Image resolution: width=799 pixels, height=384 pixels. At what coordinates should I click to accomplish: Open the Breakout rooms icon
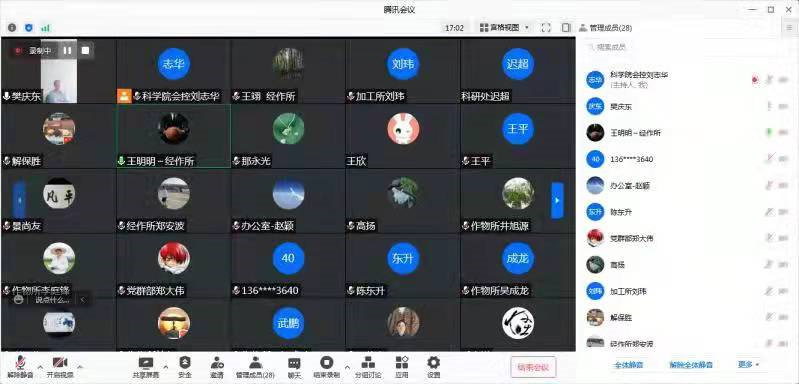pyautogui.click(x=368, y=363)
